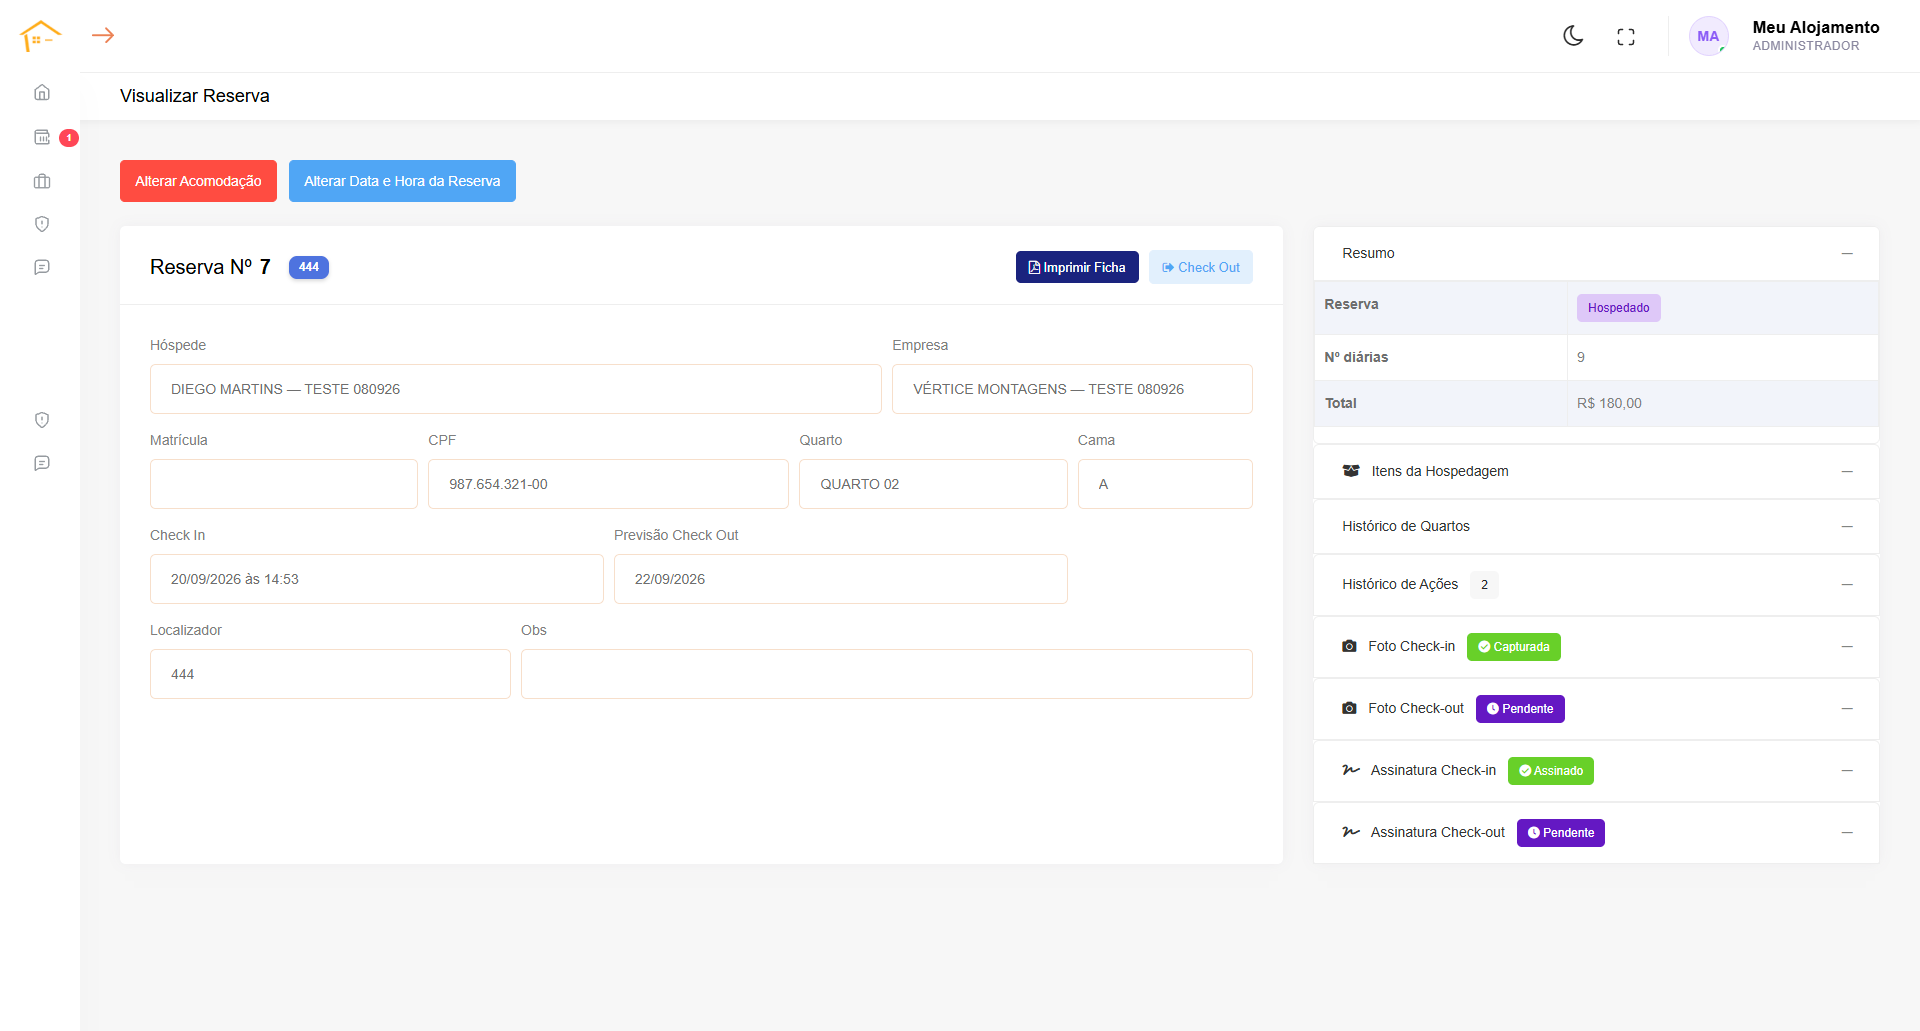
Task: Click the orange arrow sidebar toggle
Action: click(x=103, y=36)
